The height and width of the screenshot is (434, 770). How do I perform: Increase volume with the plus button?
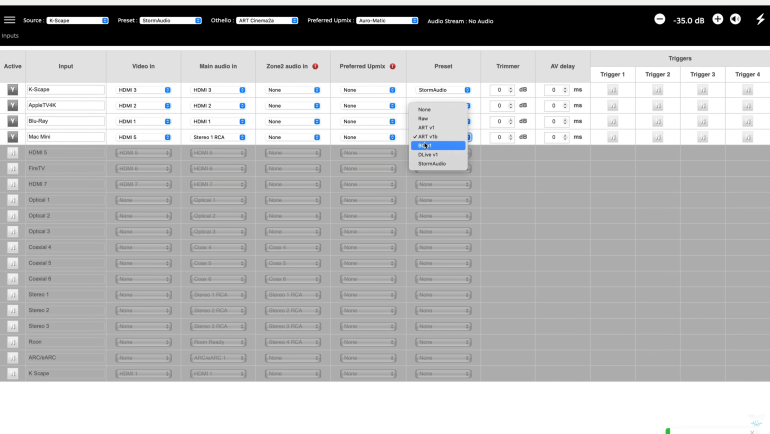pos(717,19)
